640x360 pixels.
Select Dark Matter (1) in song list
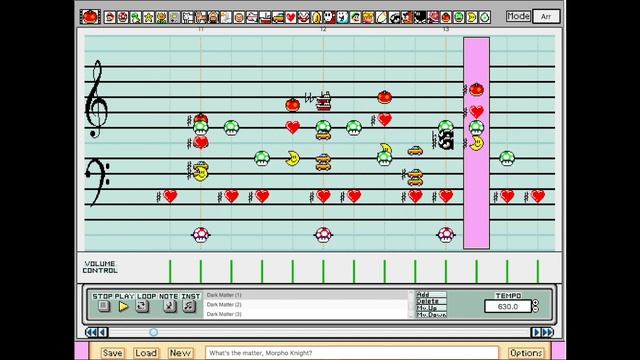(x=306, y=295)
